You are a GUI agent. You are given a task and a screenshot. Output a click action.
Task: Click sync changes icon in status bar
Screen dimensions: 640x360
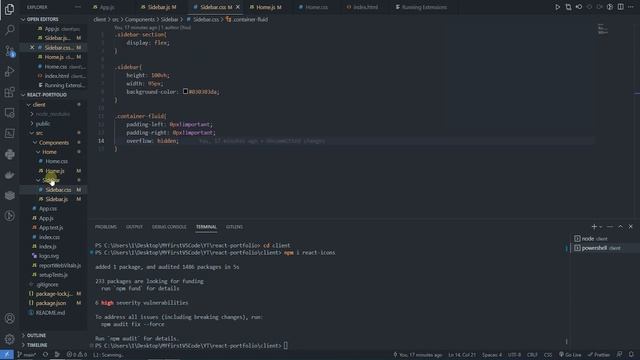tap(45, 355)
